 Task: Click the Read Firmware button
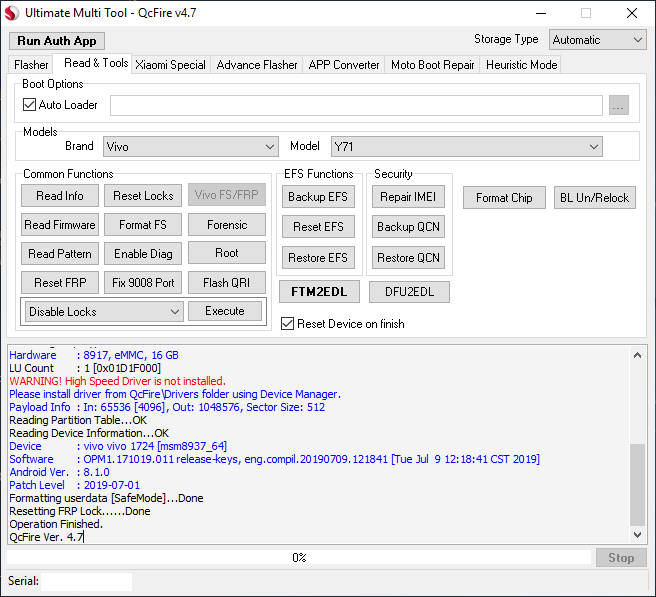click(x=60, y=225)
